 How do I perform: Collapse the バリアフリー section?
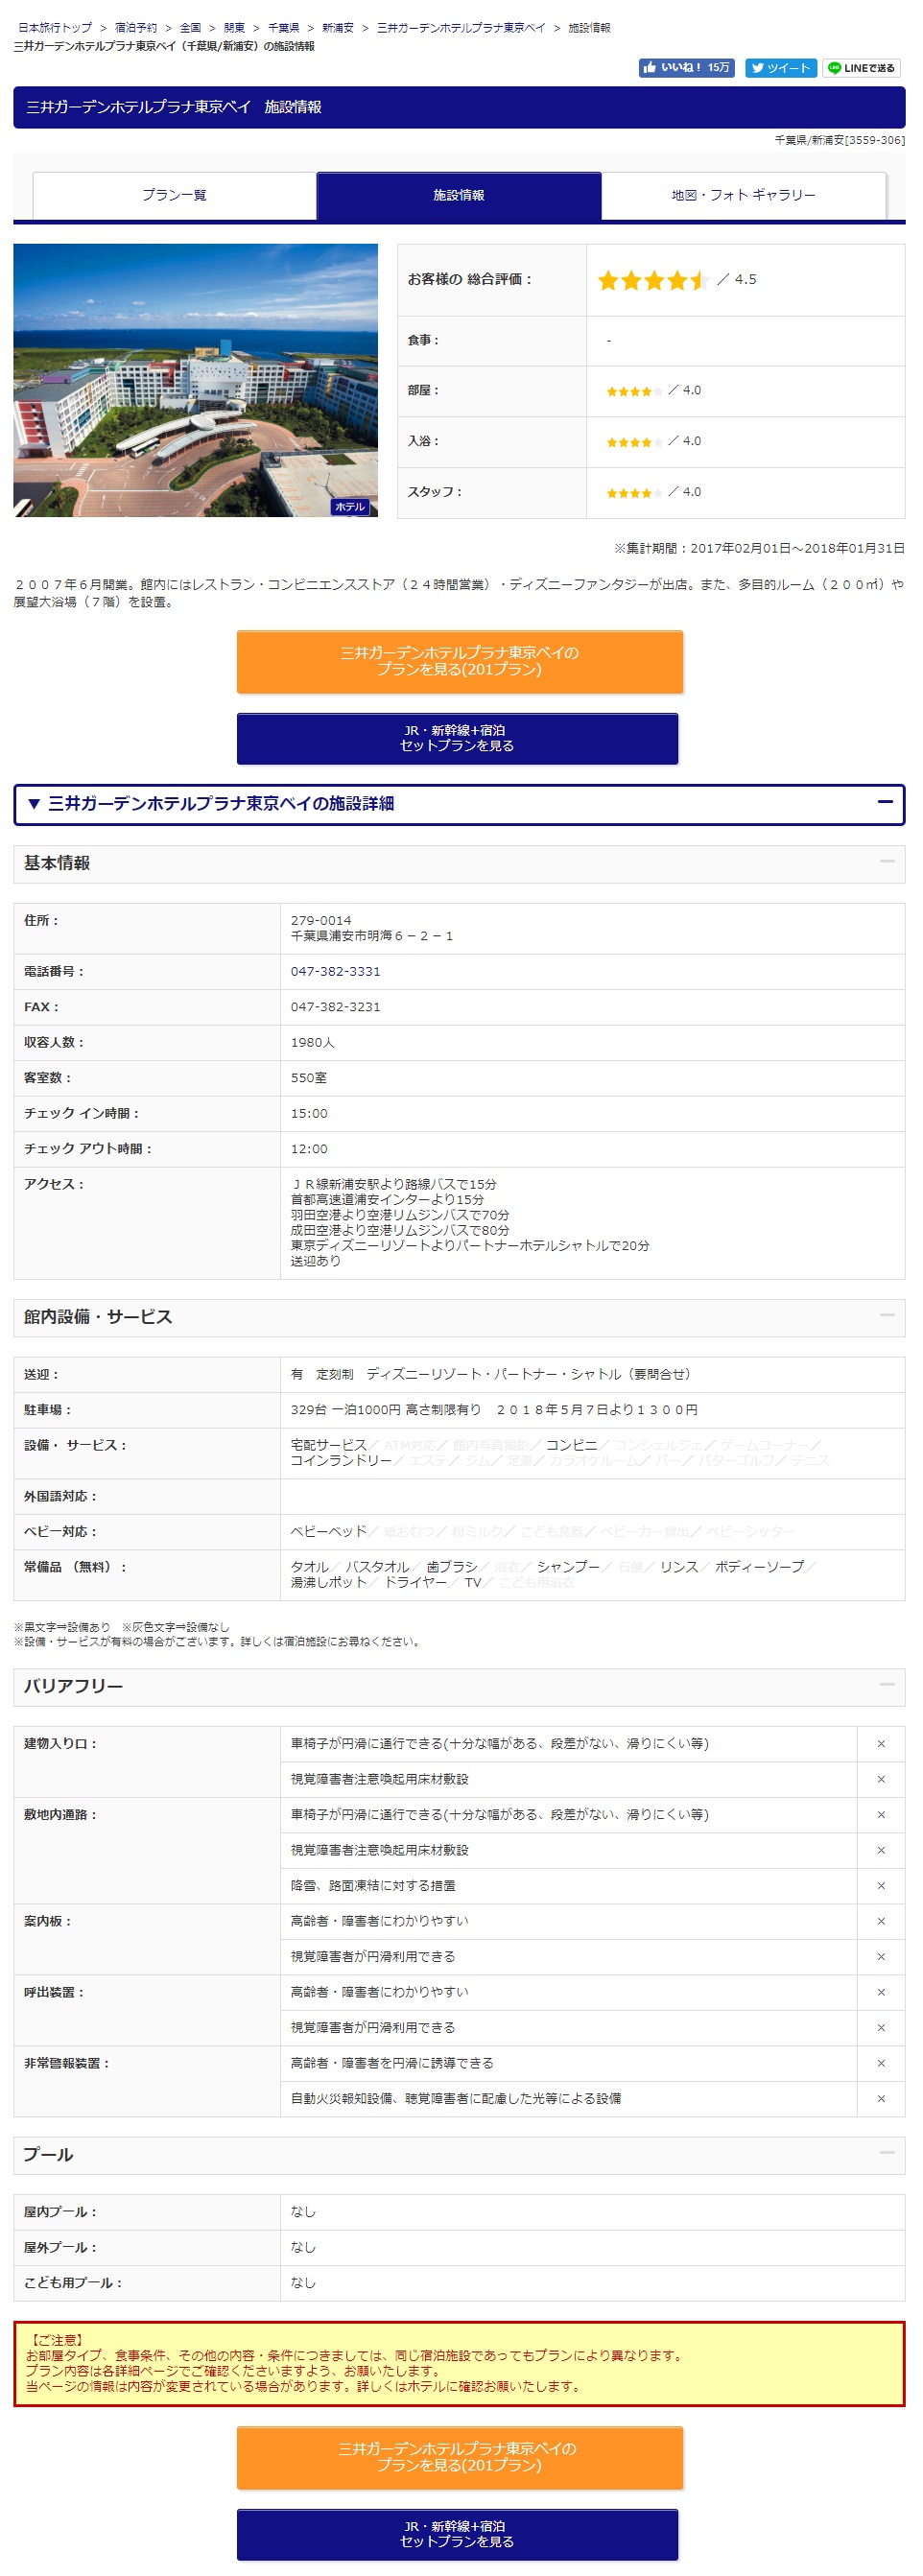pyautogui.click(x=886, y=1685)
